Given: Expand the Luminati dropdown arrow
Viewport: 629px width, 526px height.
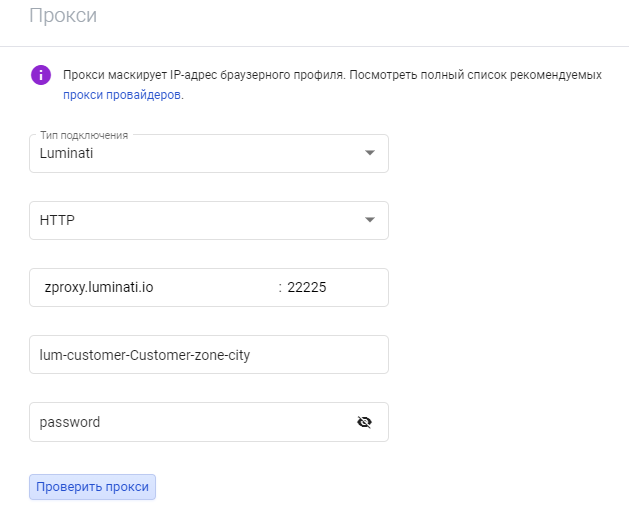Looking at the screenshot, I should (x=370, y=153).
